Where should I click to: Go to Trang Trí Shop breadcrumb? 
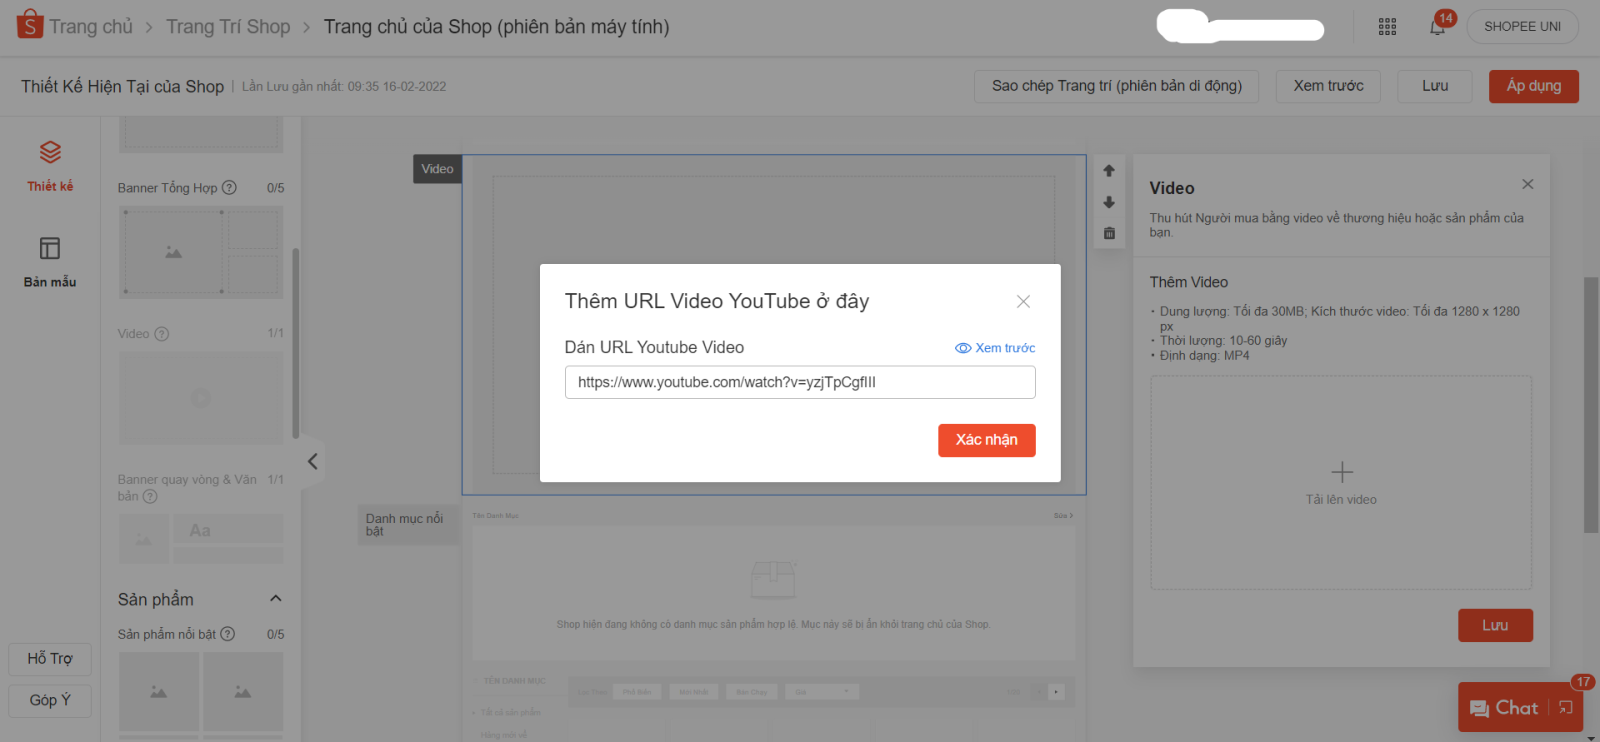(228, 27)
